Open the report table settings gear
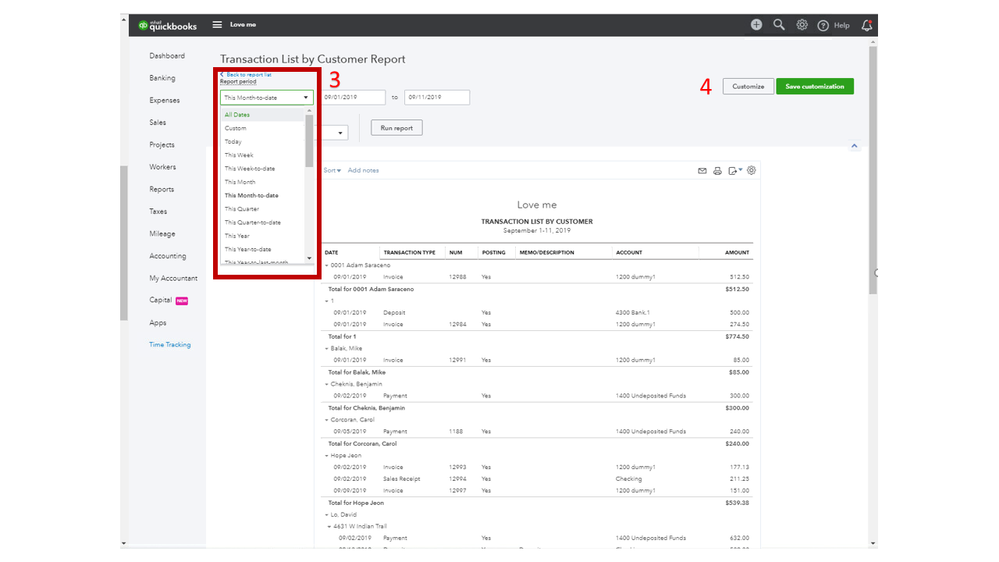Viewport: 999px width, 562px height. point(752,171)
